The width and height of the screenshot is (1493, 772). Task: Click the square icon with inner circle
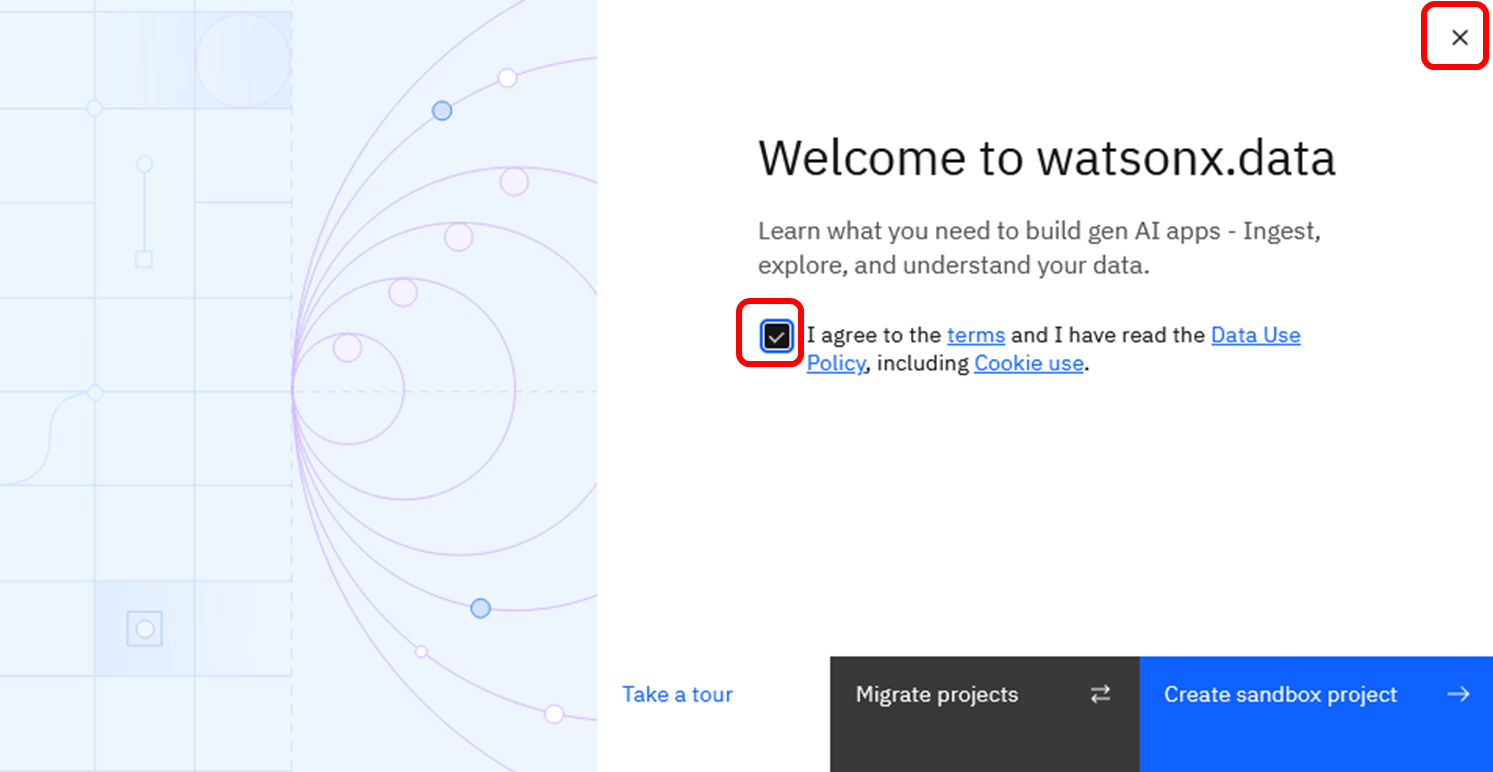tap(144, 629)
